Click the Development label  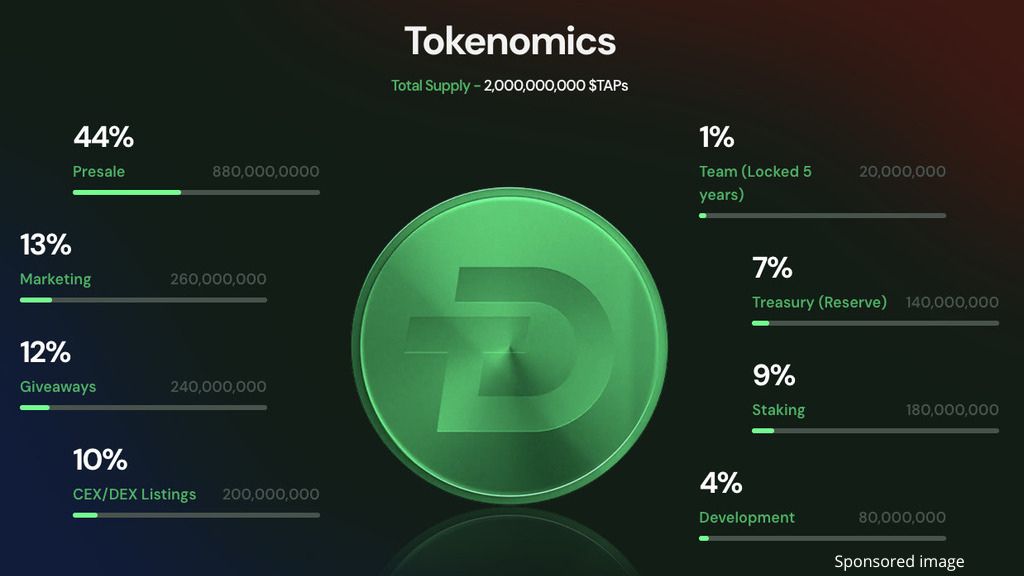[747, 517]
